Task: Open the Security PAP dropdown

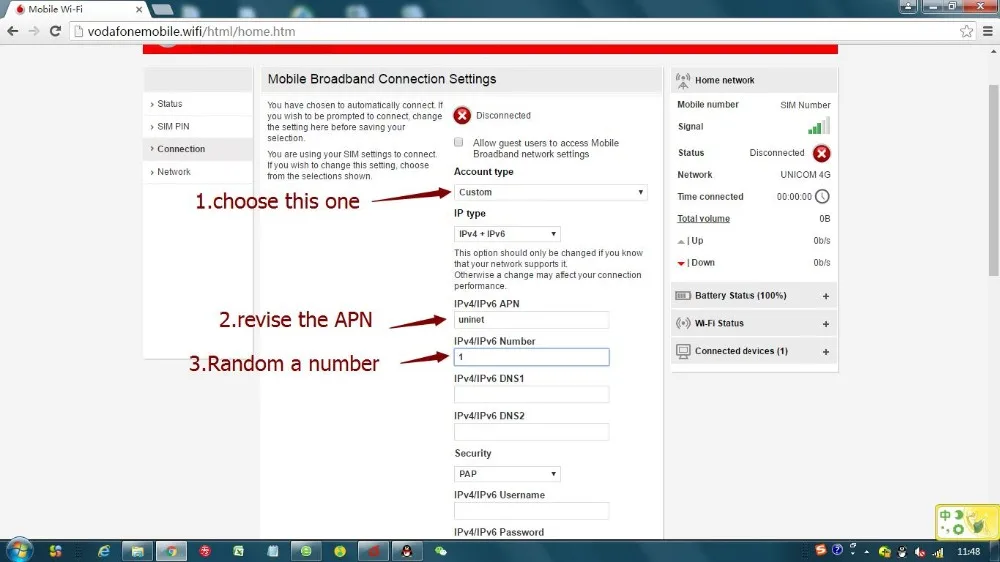Action: point(507,474)
